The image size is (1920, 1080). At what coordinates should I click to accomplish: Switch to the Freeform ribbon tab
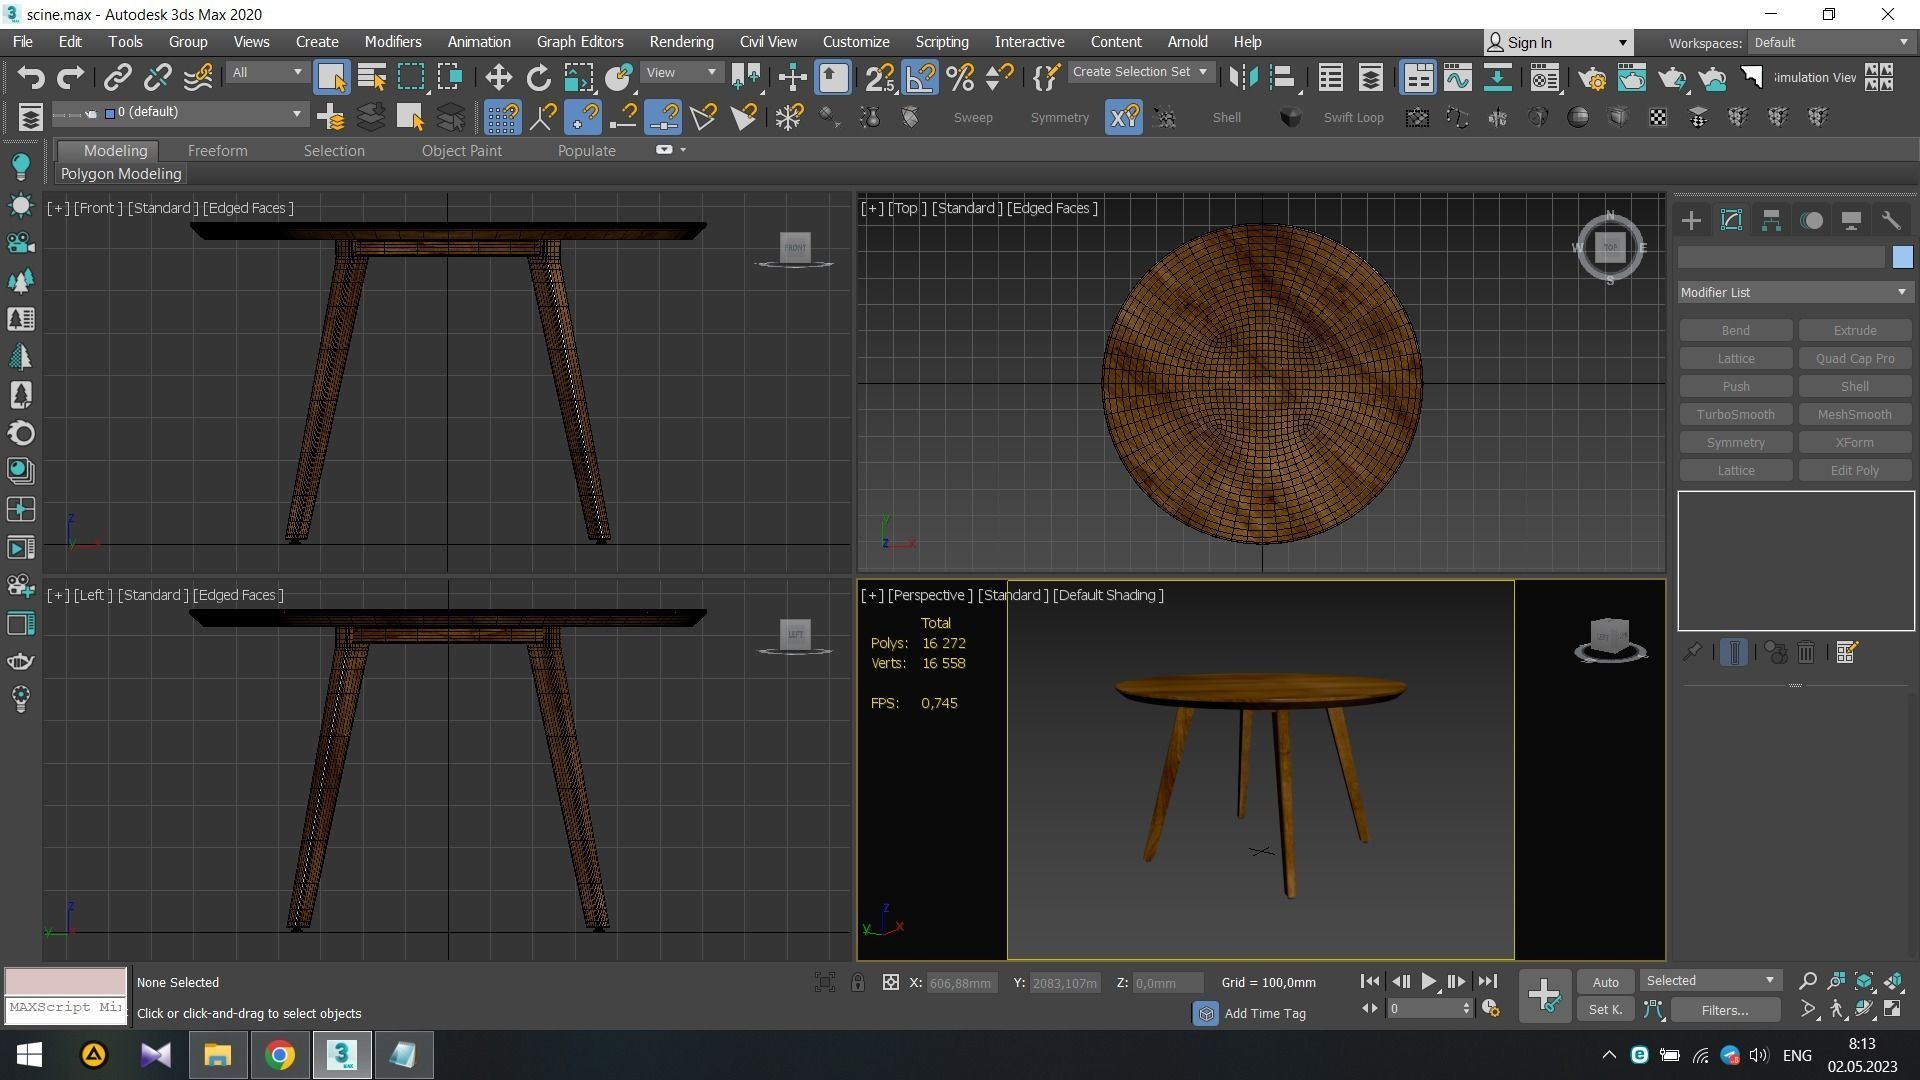click(217, 151)
